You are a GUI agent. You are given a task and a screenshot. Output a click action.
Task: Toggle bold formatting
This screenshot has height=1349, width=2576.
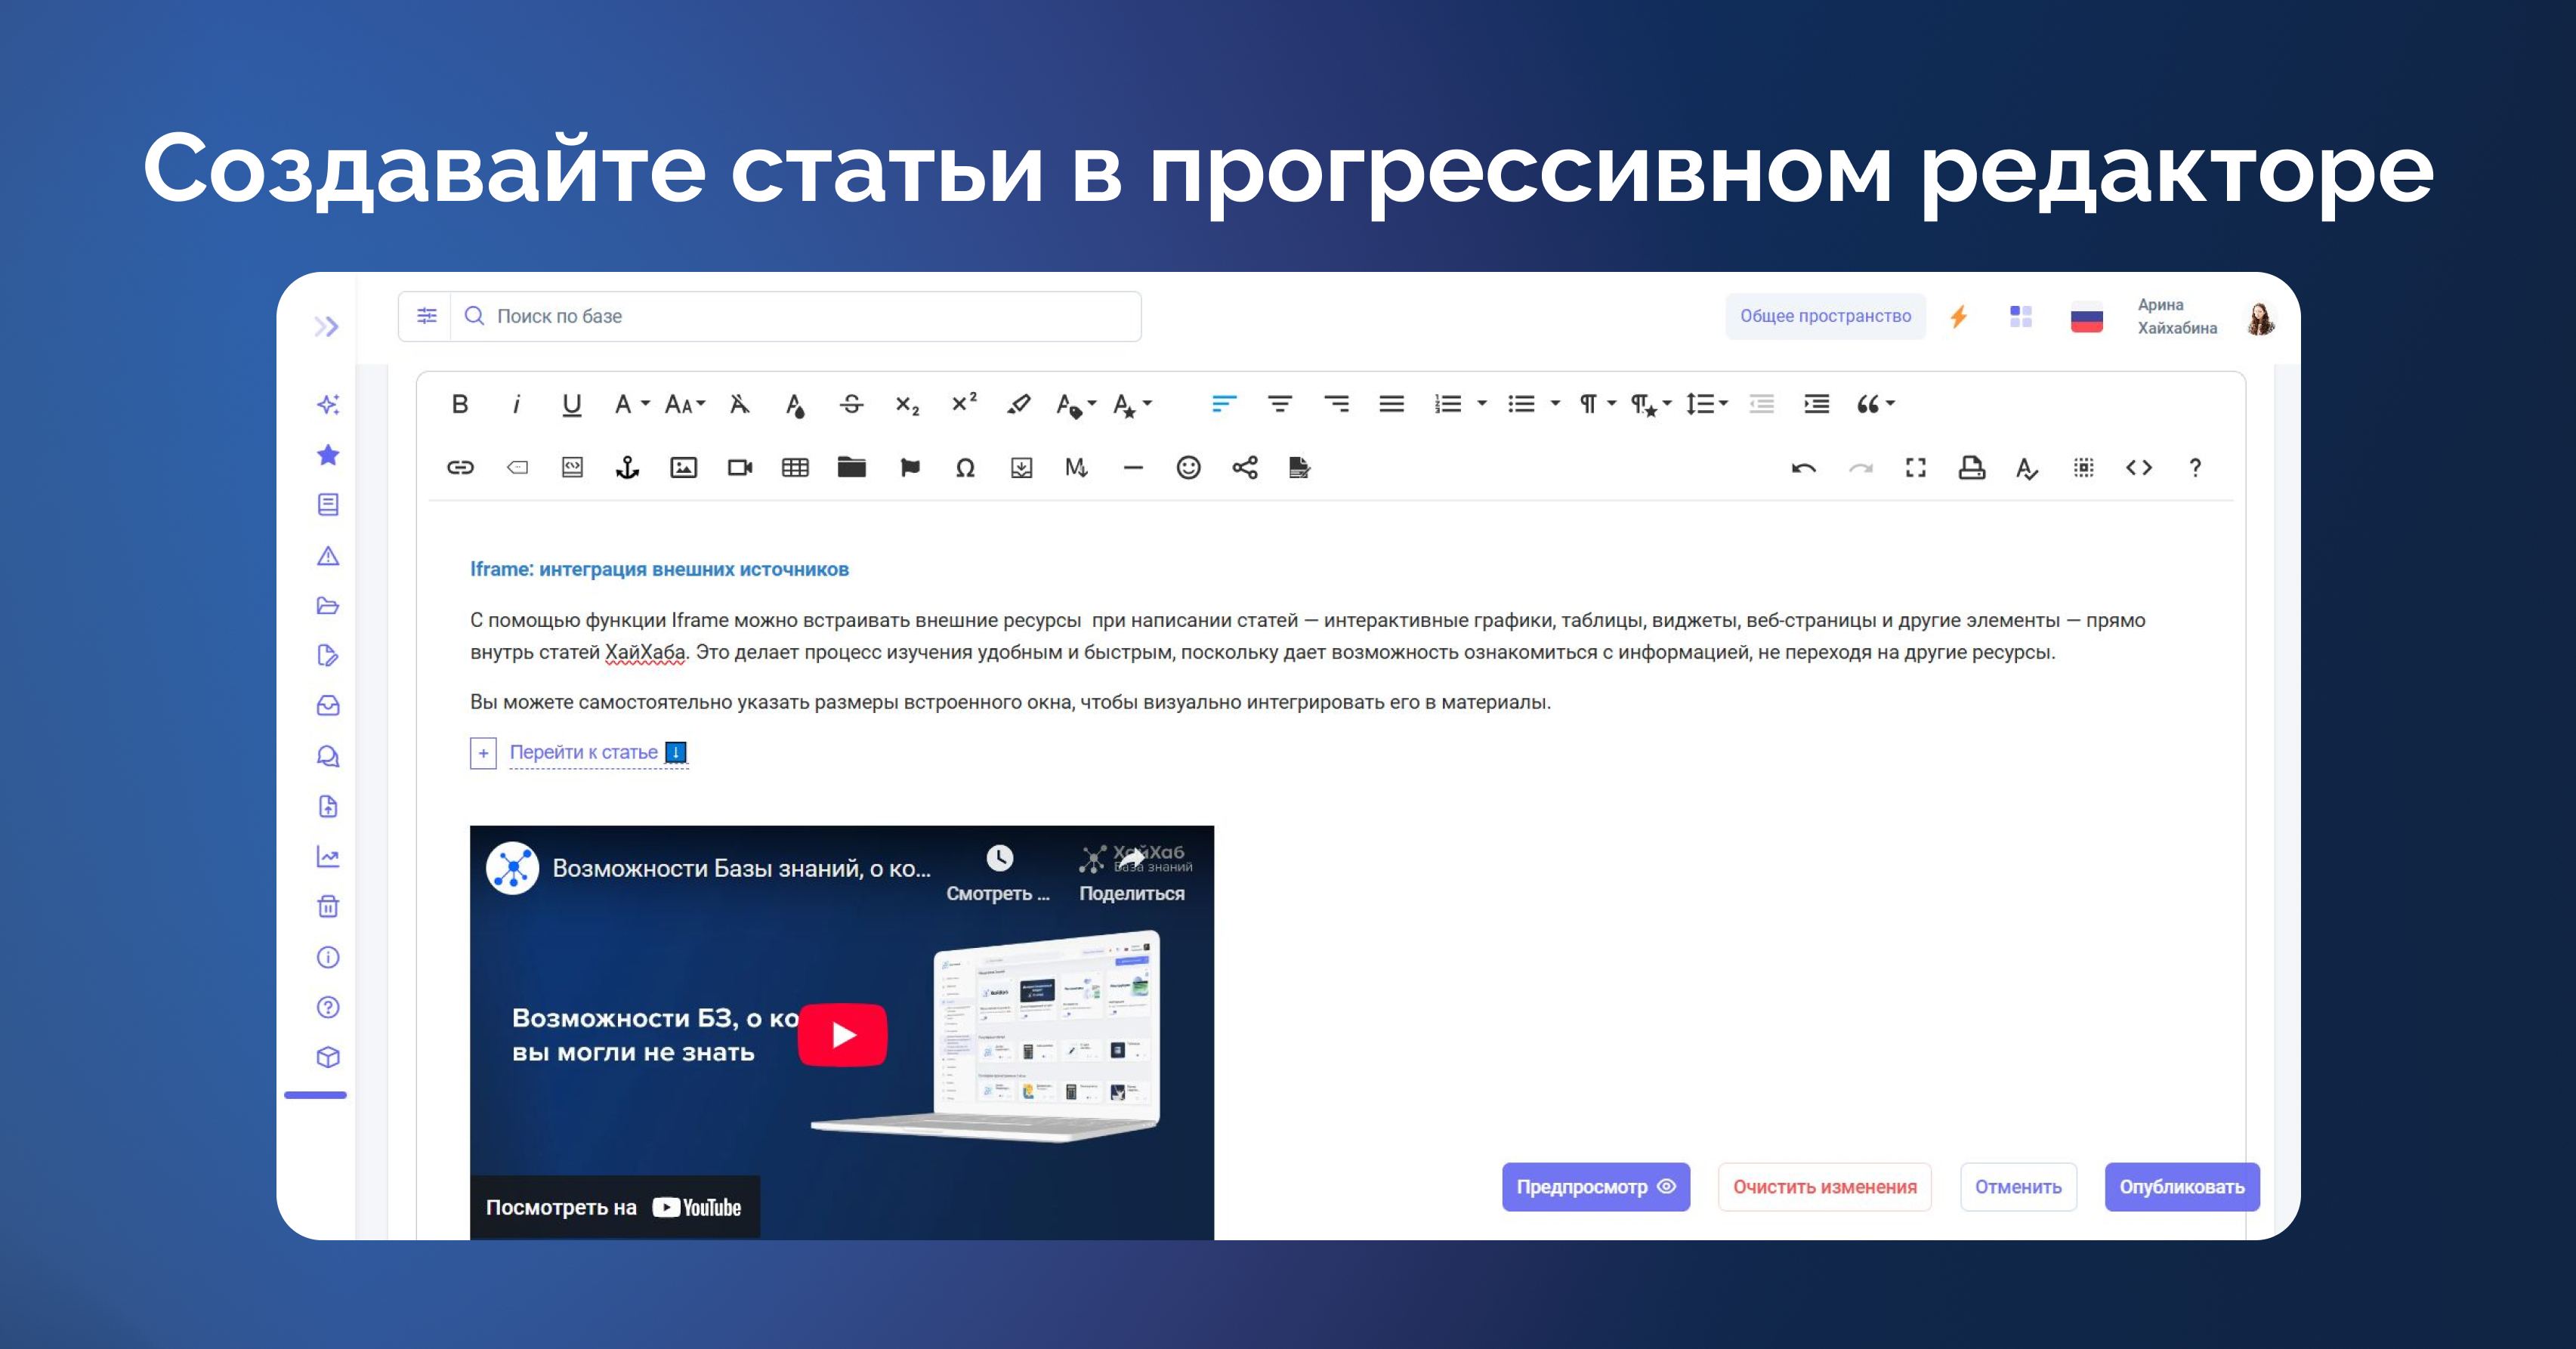tap(460, 404)
